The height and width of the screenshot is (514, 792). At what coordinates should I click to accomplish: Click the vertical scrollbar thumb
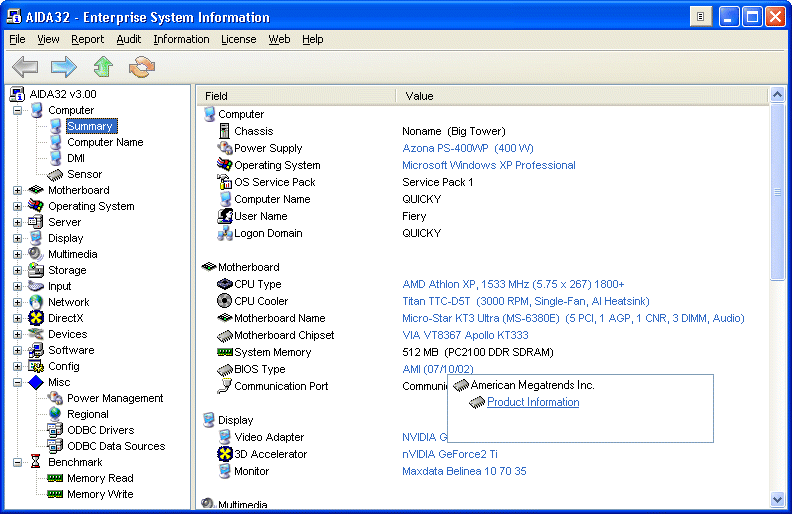pos(777,191)
